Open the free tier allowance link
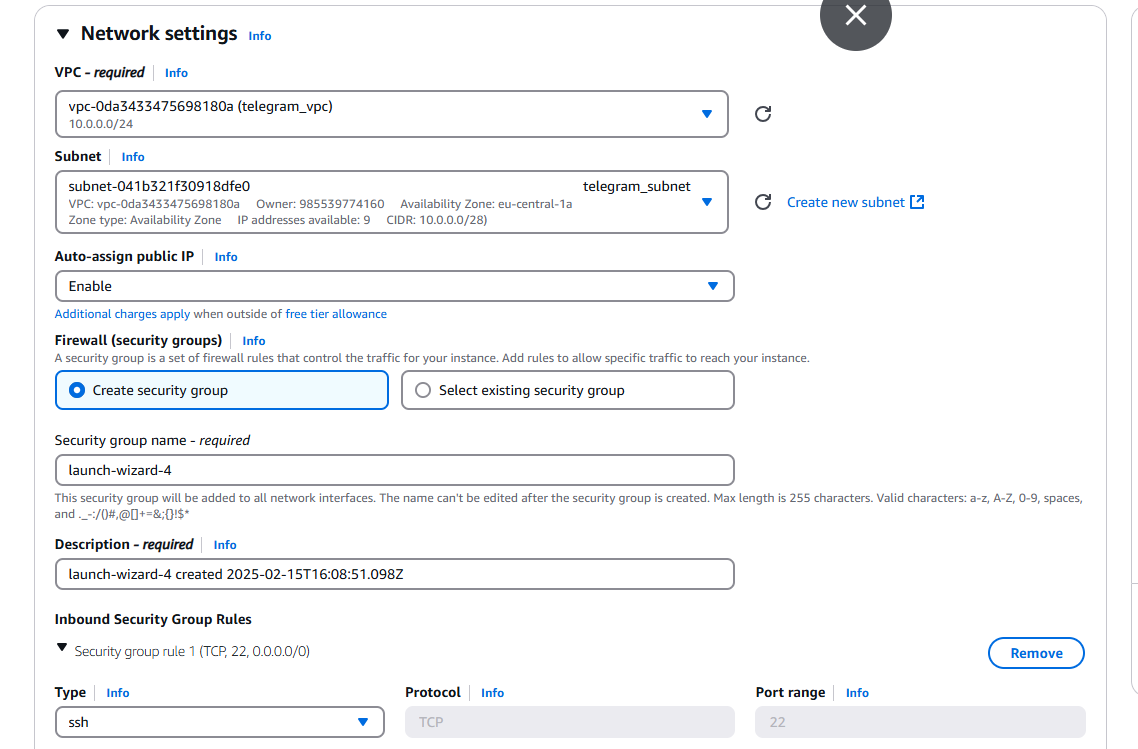Screen dimensions: 1138x749 pyautogui.click(x=336, y=314)
